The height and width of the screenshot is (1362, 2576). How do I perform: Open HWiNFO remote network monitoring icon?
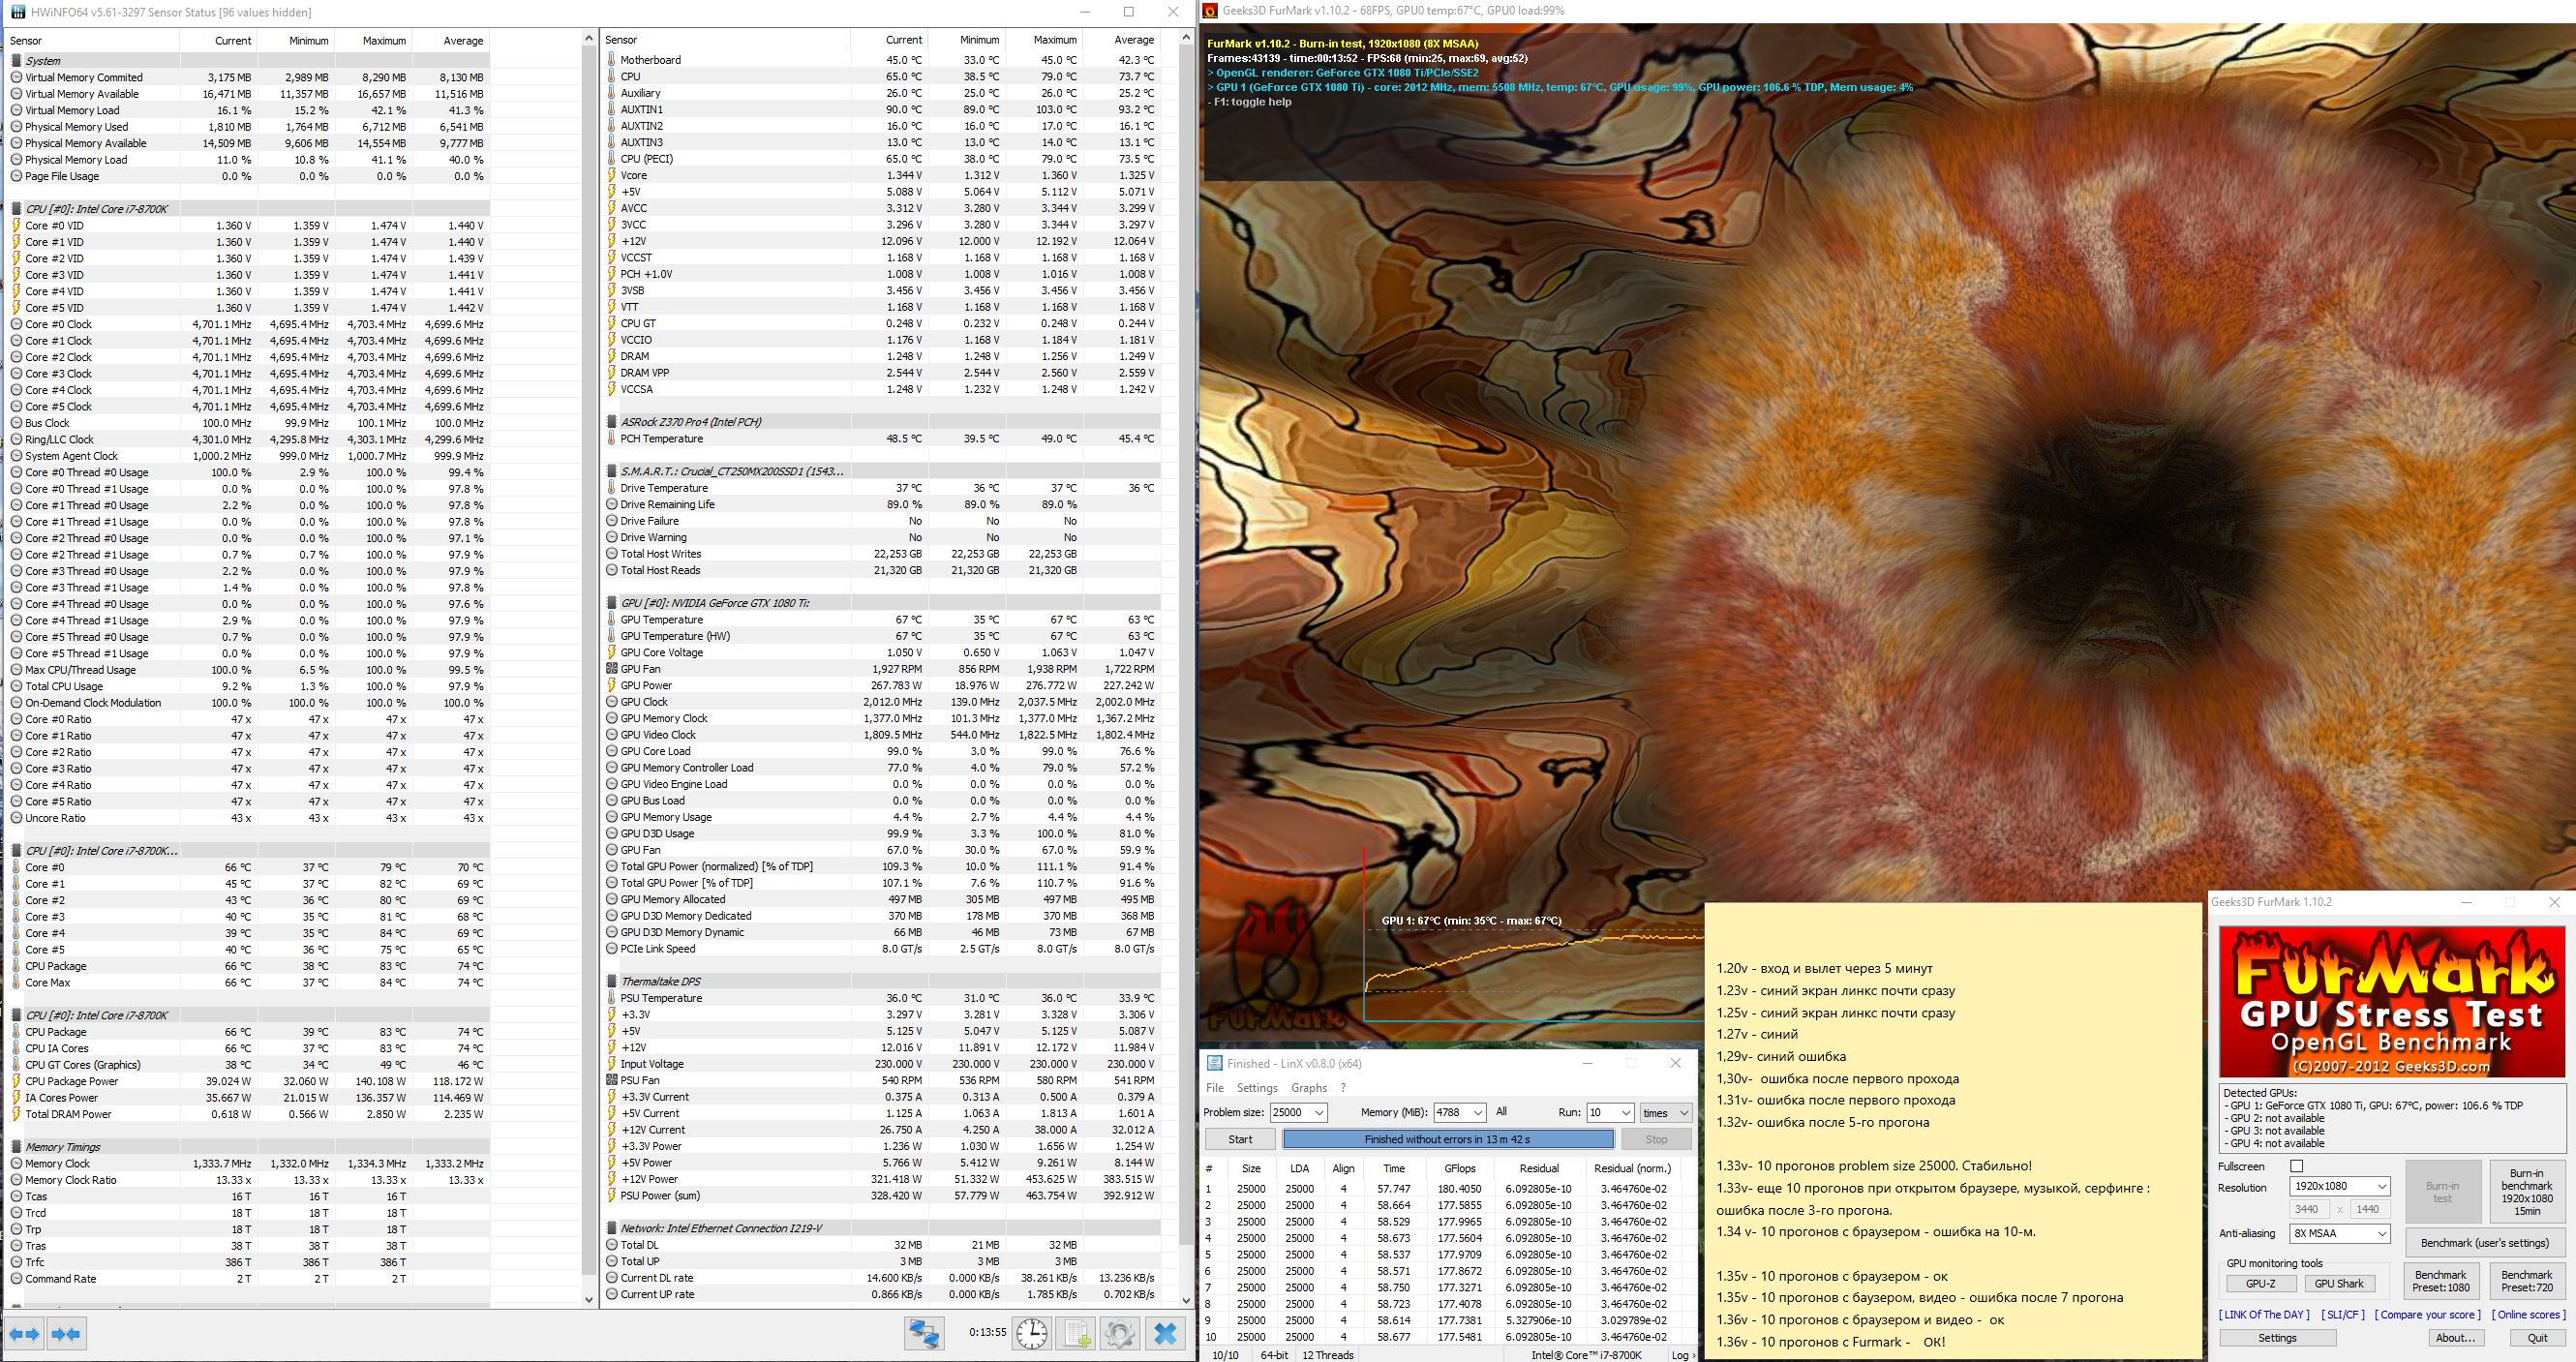click(x=923, y=1333)
